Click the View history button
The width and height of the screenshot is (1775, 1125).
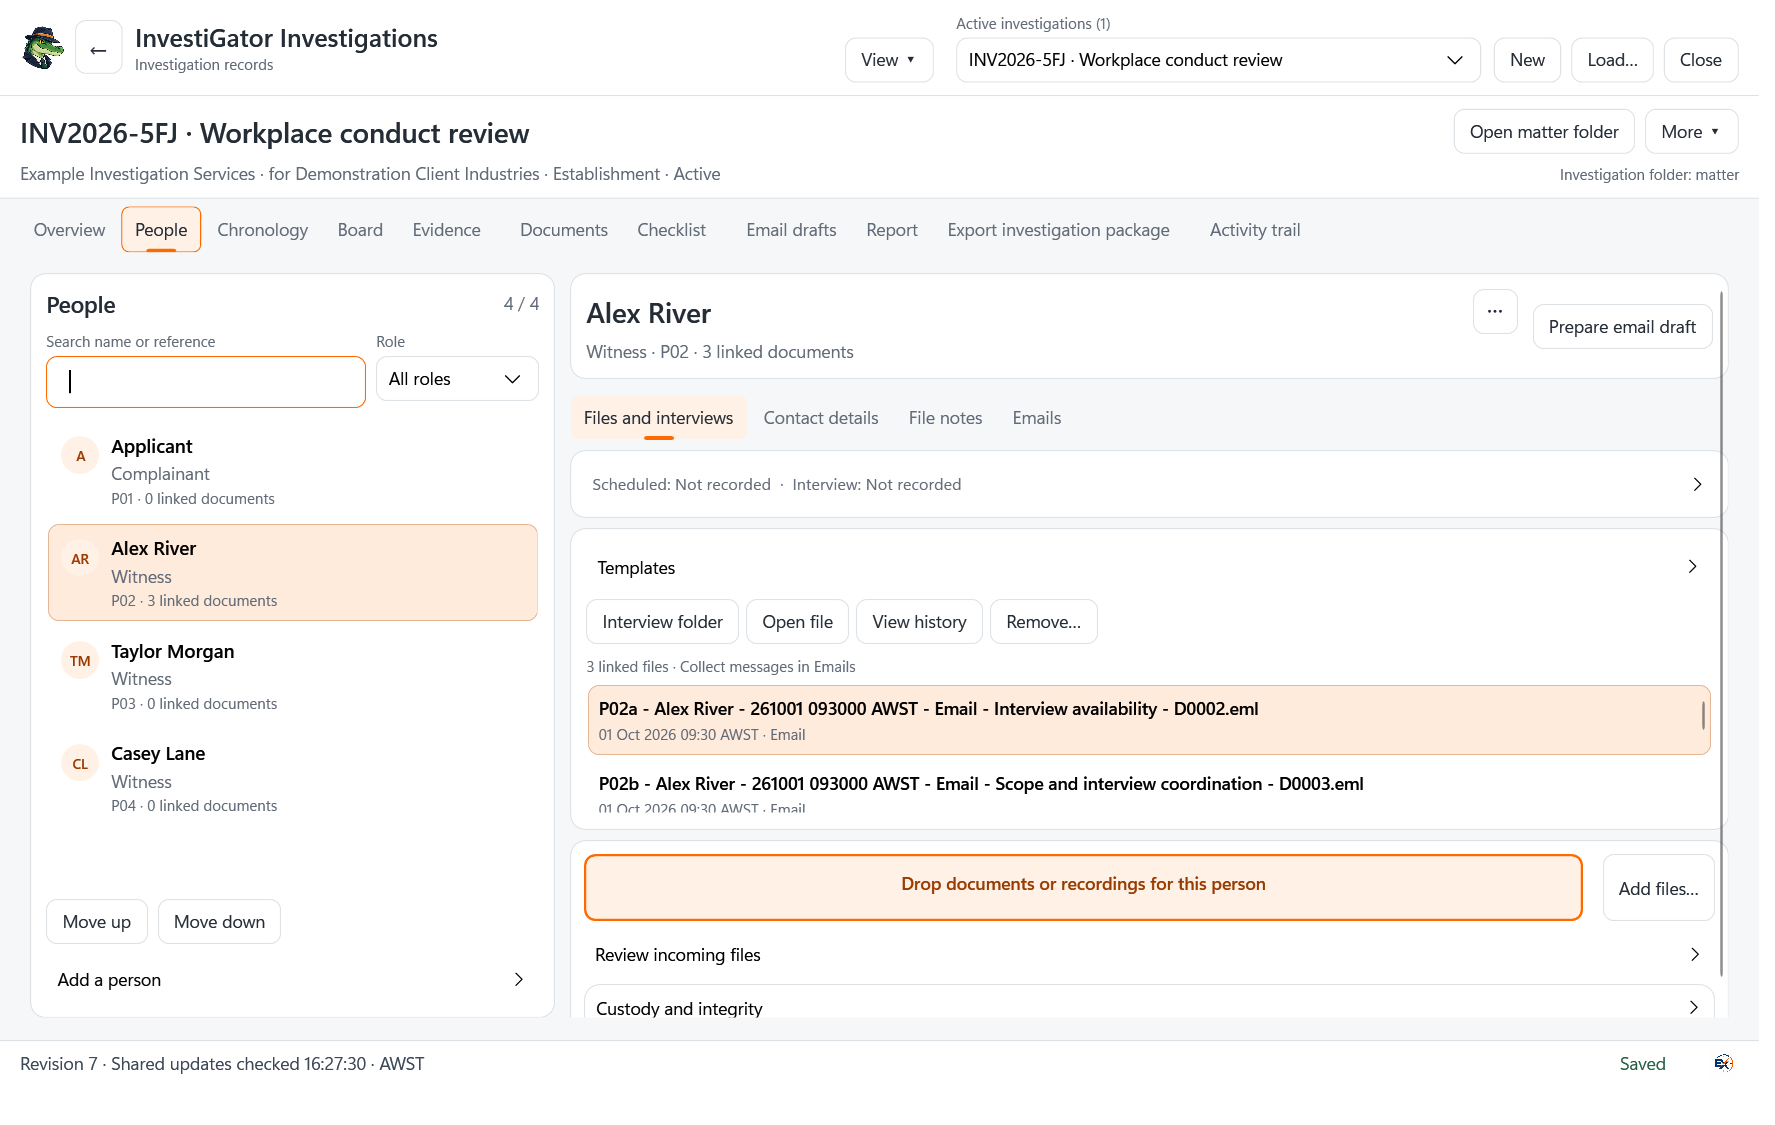coord(919,622)
